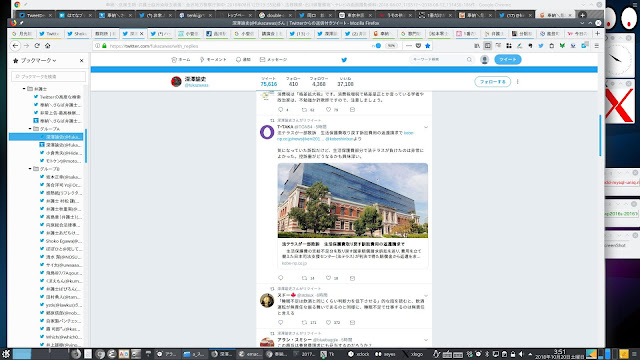Open the Twitterの高度な検索 bookmark
640x360 pixels.
pos(57,97)
